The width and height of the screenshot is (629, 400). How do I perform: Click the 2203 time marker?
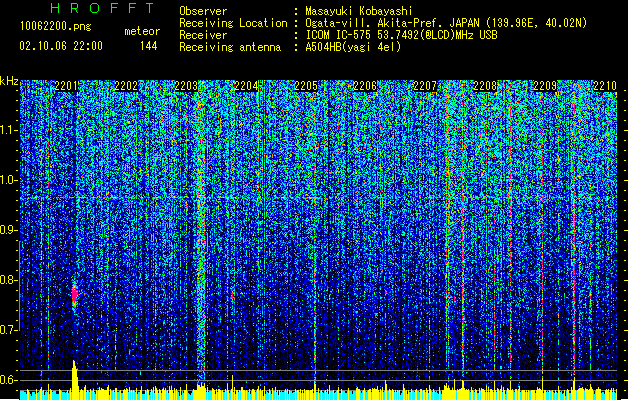(x=186, y=86)
